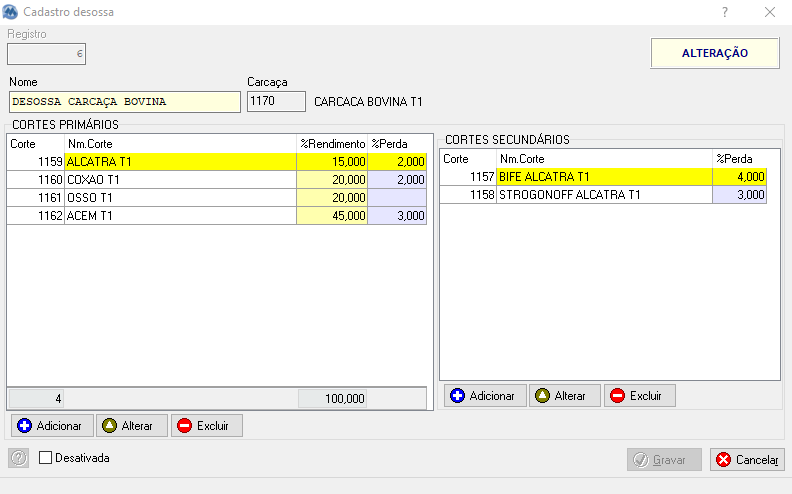Click the total rendimento 100,000 field
The height and width of the screenshot is (494, 792).
click(332, 399)
